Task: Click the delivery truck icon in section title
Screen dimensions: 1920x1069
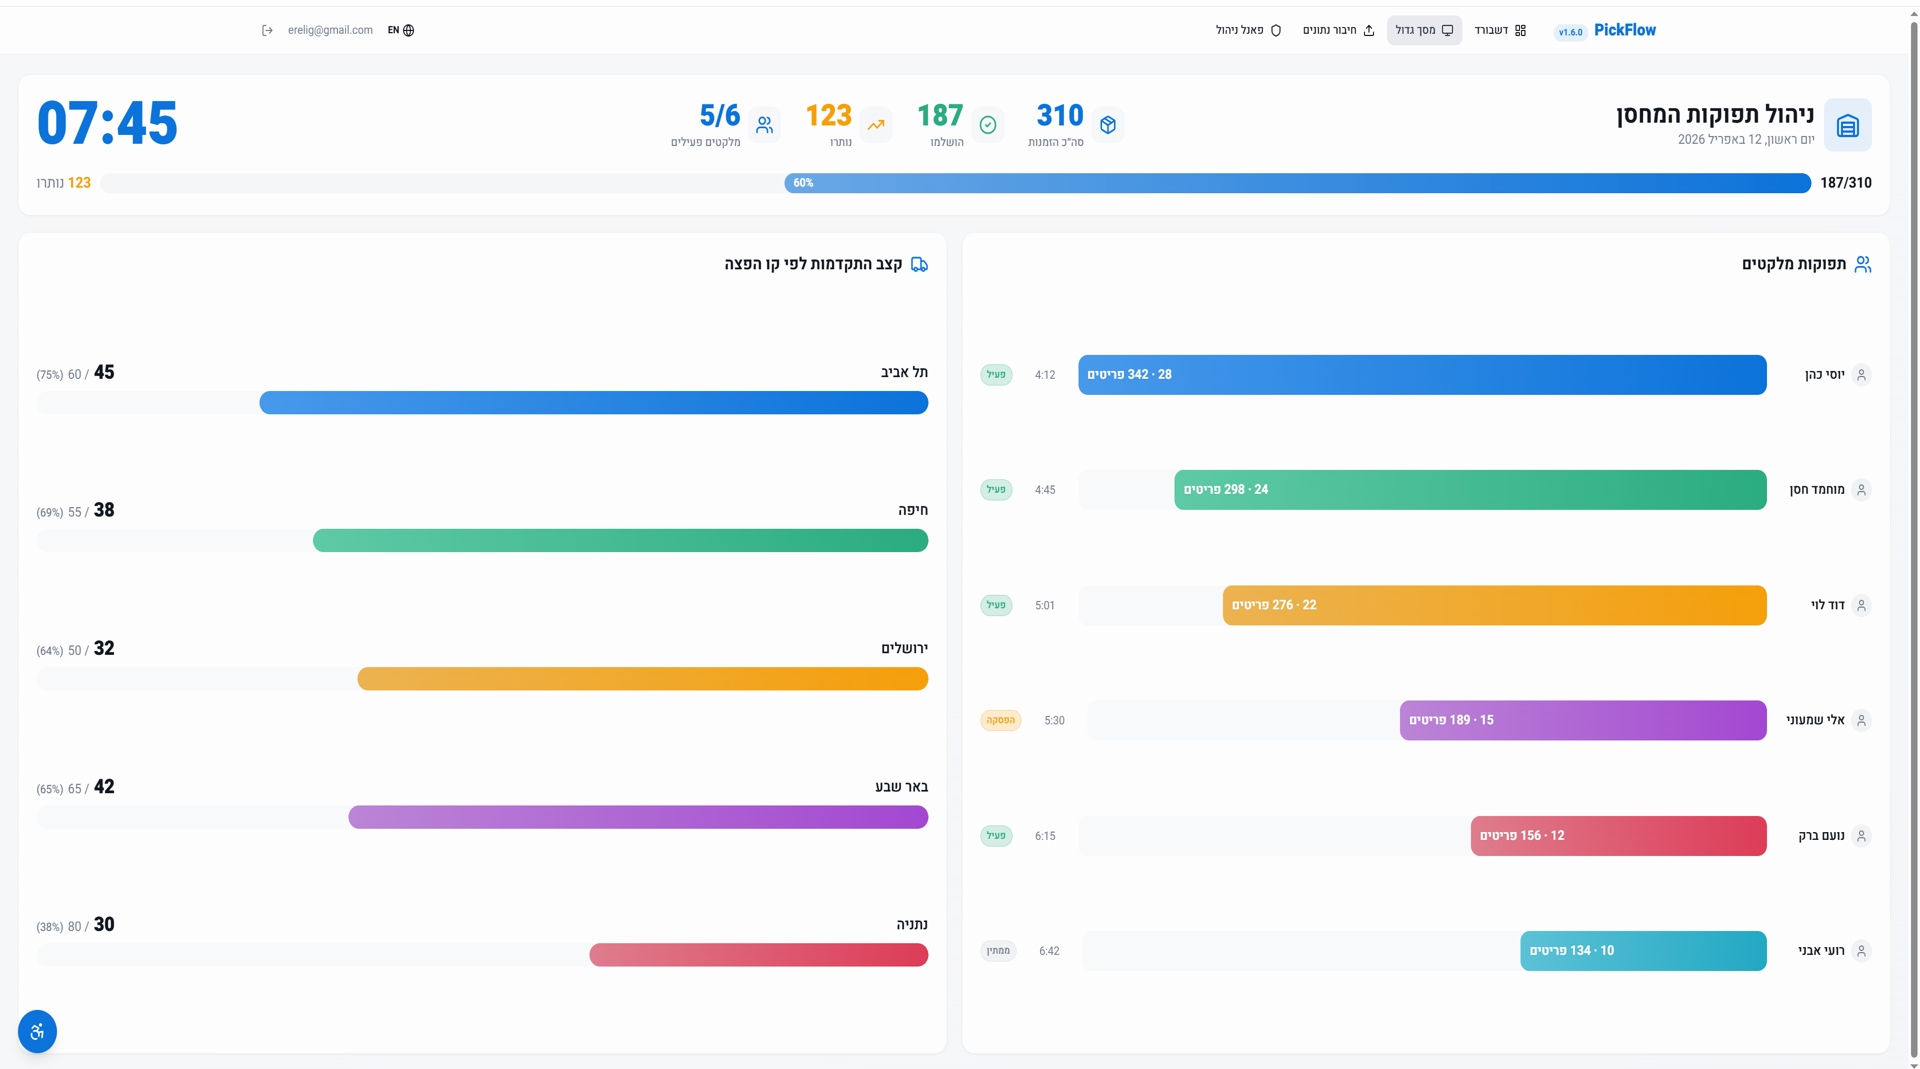Action: [x=919, y=264]
